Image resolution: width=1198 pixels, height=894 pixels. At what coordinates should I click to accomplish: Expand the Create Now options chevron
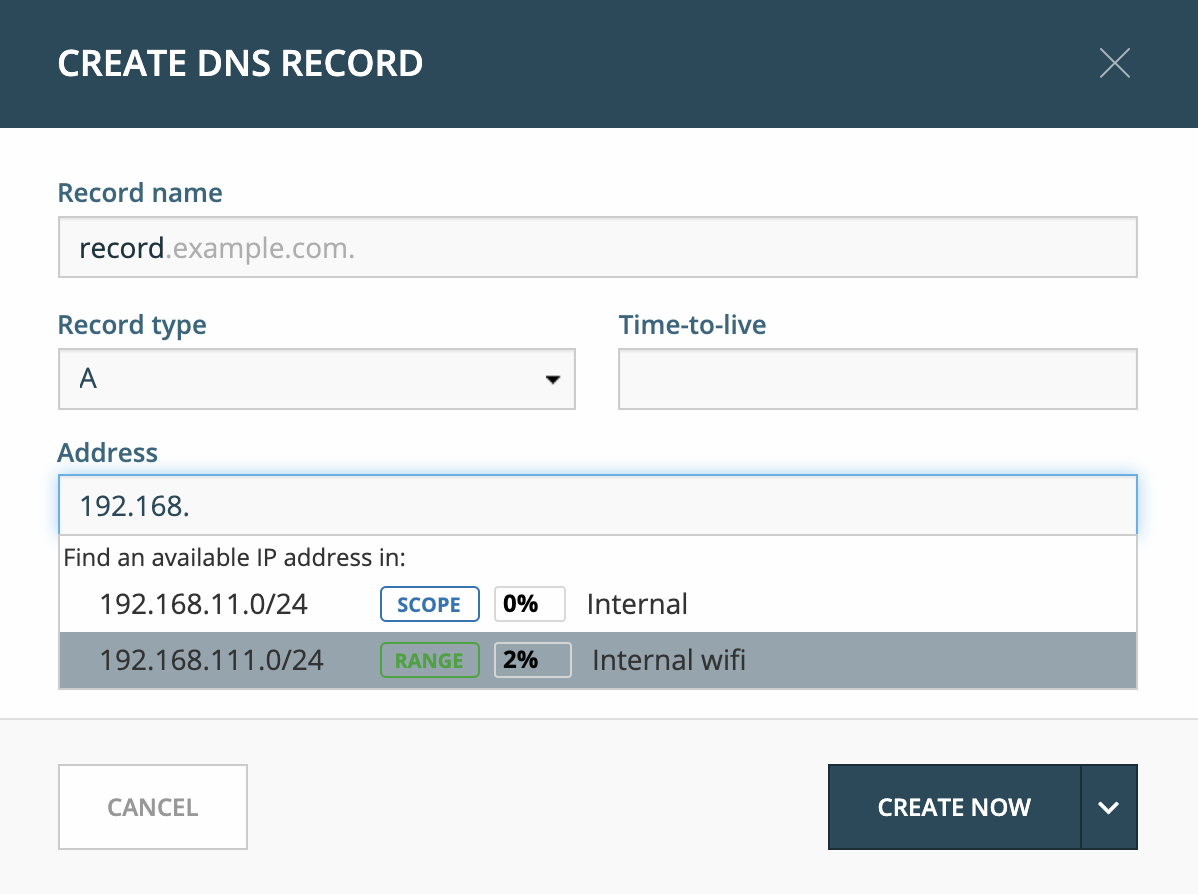pos(1109,807)
